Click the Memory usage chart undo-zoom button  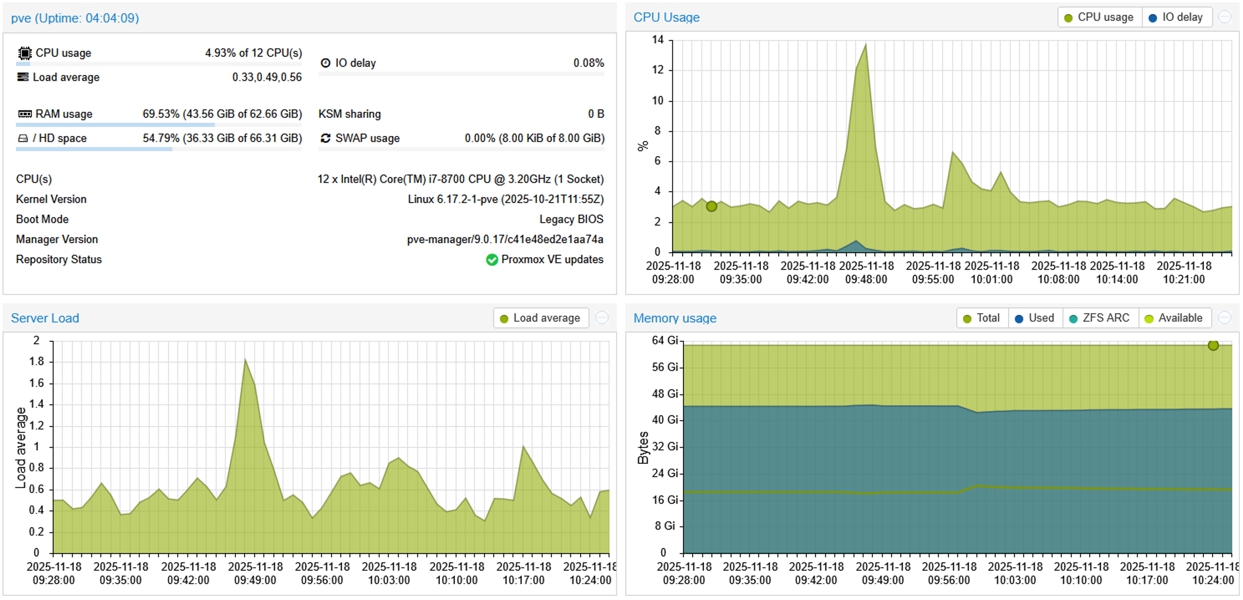[x=1224, y=318]
